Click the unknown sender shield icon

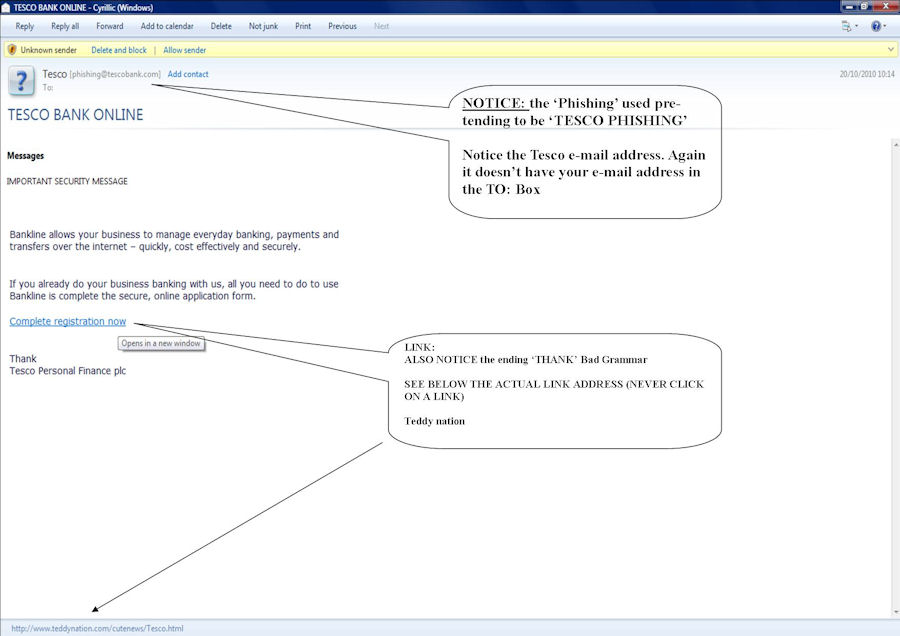[12, 50]
